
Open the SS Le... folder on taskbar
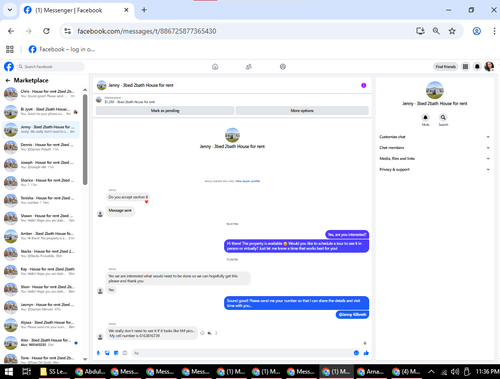click(54, 371)
